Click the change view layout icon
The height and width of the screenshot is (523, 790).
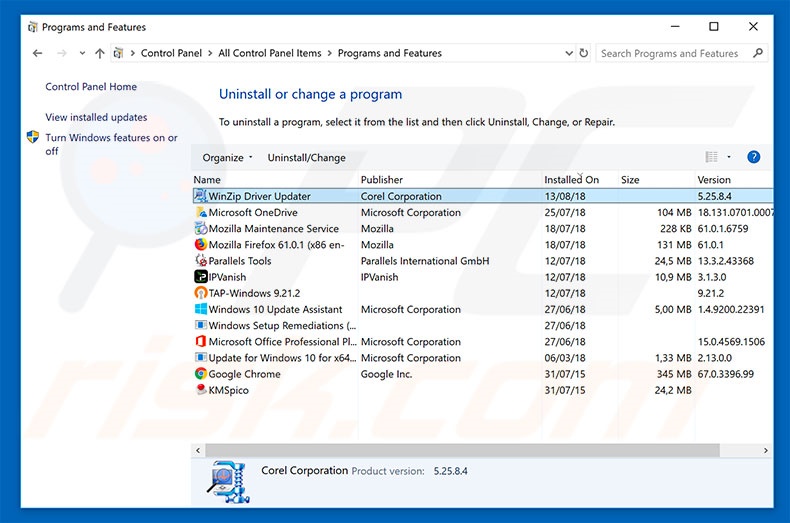tap(711, 157)
